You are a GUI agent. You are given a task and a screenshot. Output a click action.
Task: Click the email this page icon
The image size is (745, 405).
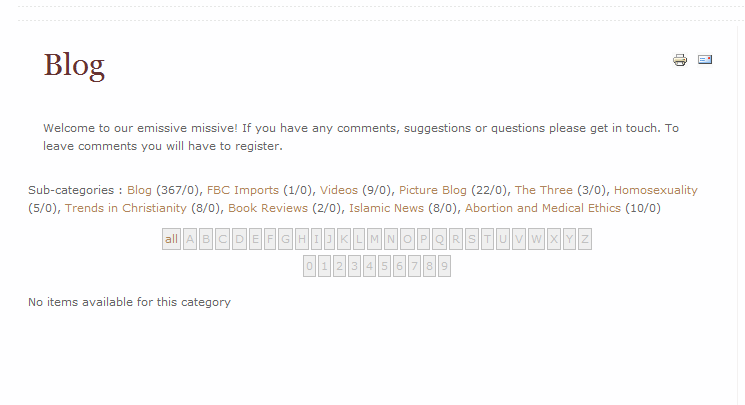point(705,60)
